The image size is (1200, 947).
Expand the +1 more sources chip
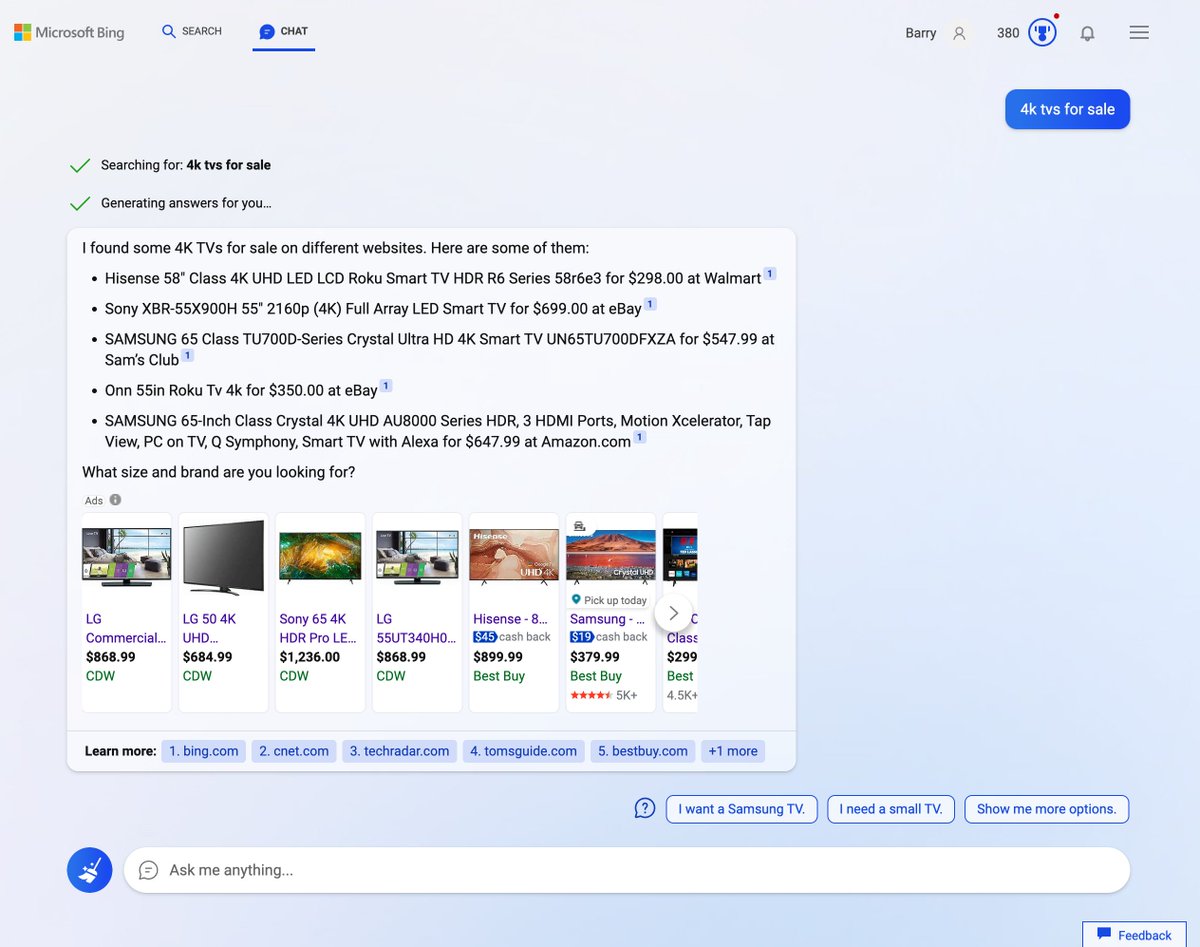(733, 750)
